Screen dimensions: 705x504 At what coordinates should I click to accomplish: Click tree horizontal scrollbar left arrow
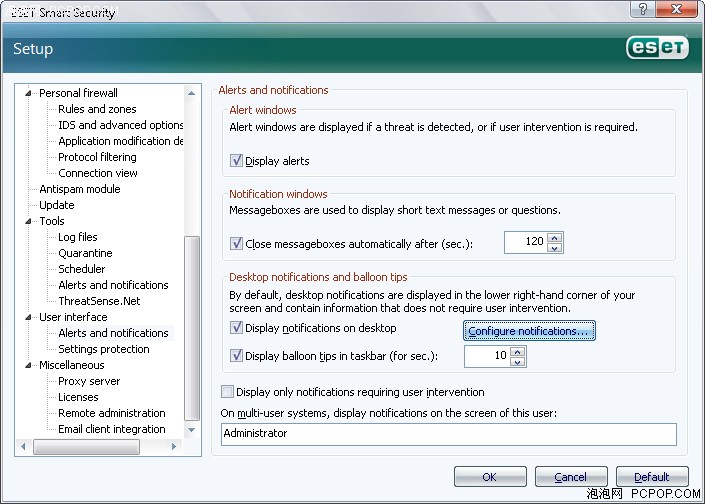[23, 446]
